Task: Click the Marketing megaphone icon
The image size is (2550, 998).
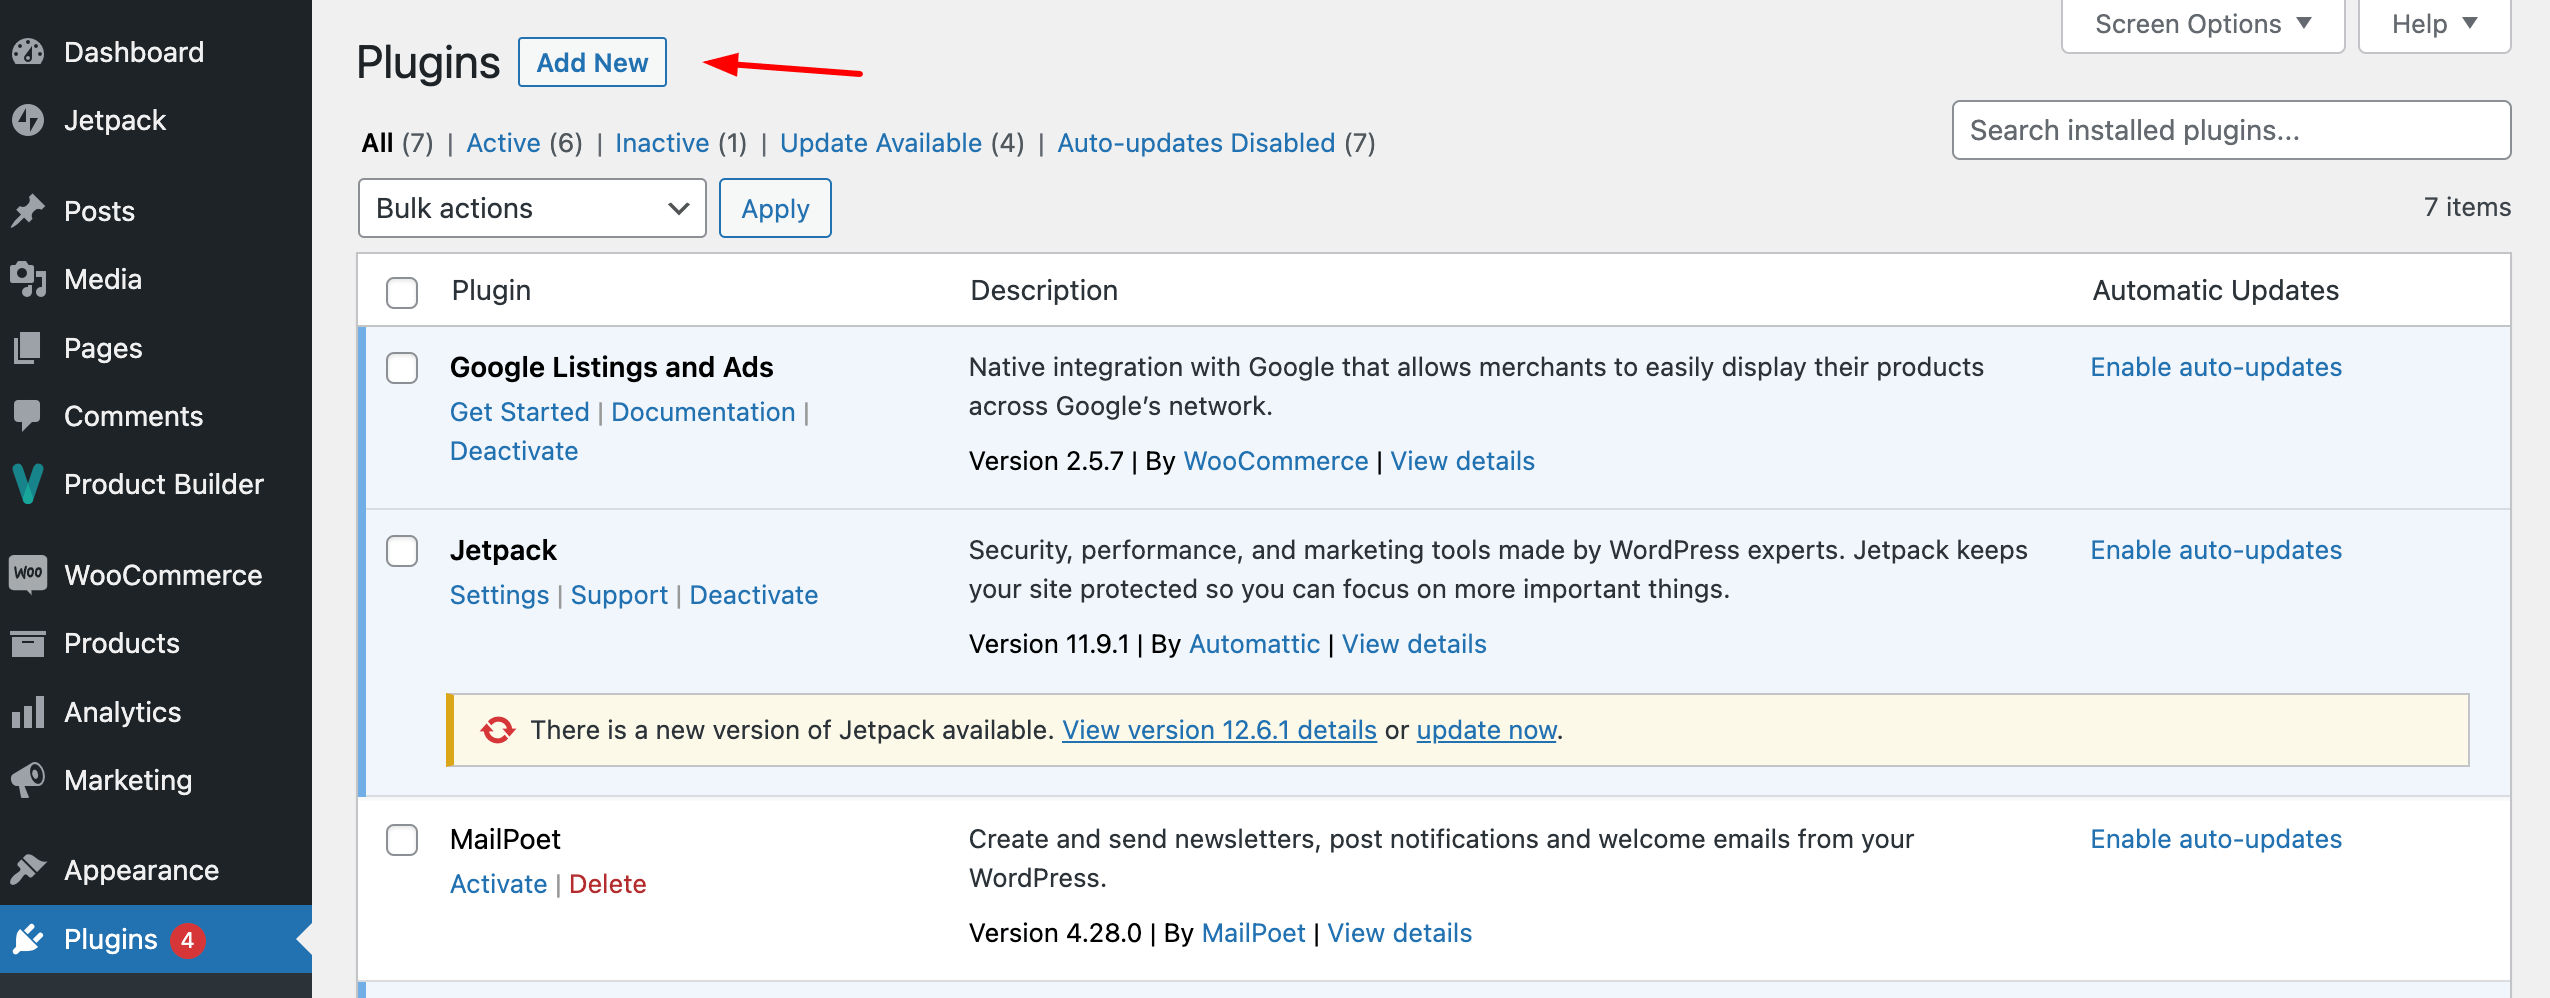Action: (x=28, y=780)
